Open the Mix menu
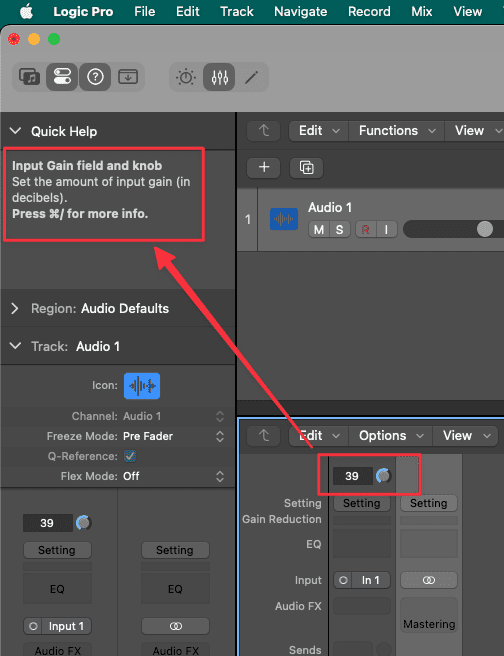Screen dimensions: 504x656 click(422, 12)
